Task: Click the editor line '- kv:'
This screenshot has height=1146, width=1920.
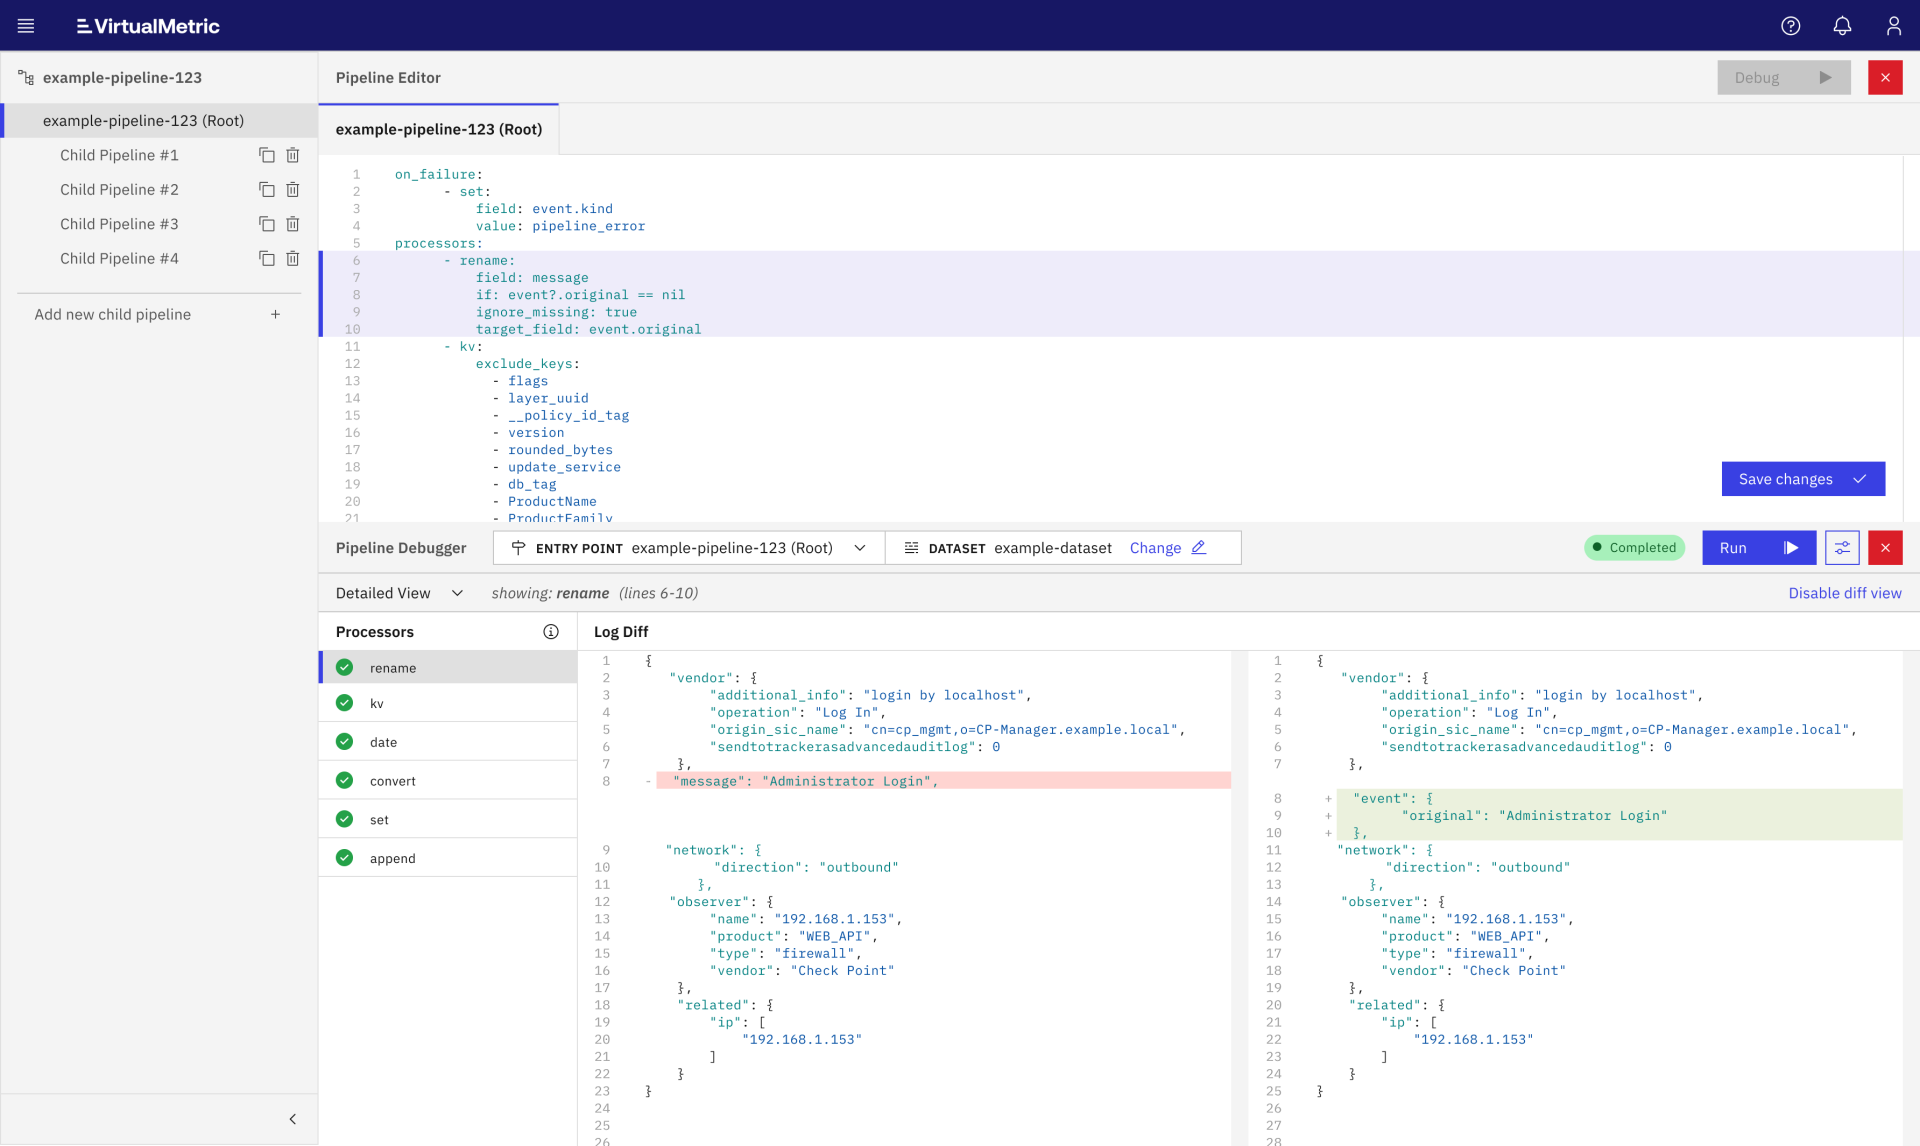Action: pyautogui.click(x=463, y=347)
